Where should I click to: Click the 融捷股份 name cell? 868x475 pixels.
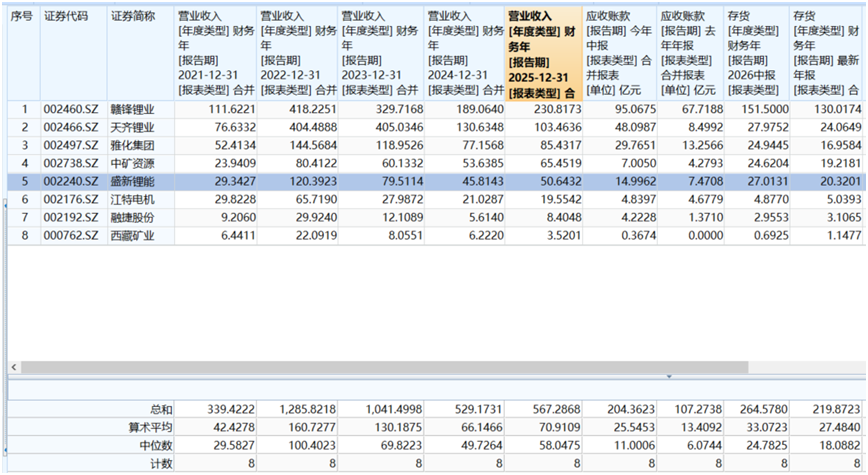tap(141, 218)
